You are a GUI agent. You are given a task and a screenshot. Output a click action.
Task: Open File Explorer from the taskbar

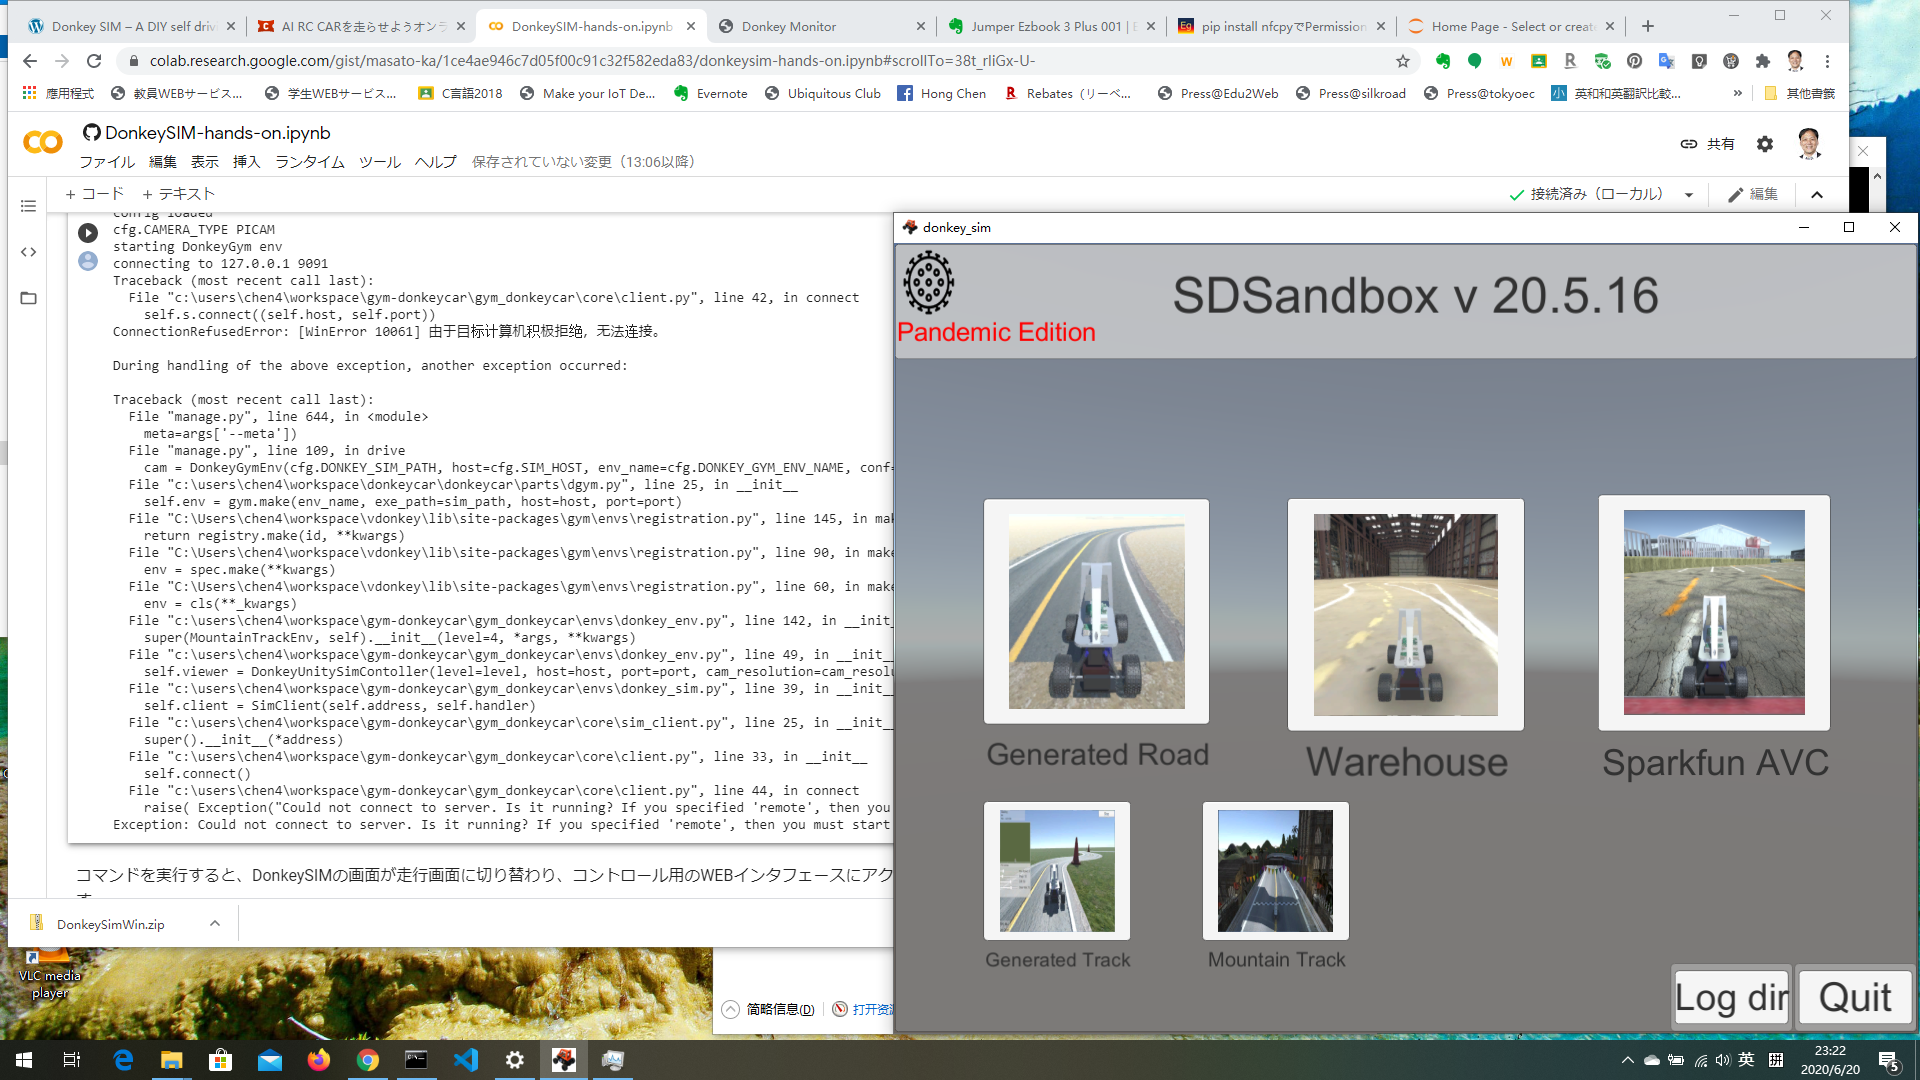[172, 1060]
